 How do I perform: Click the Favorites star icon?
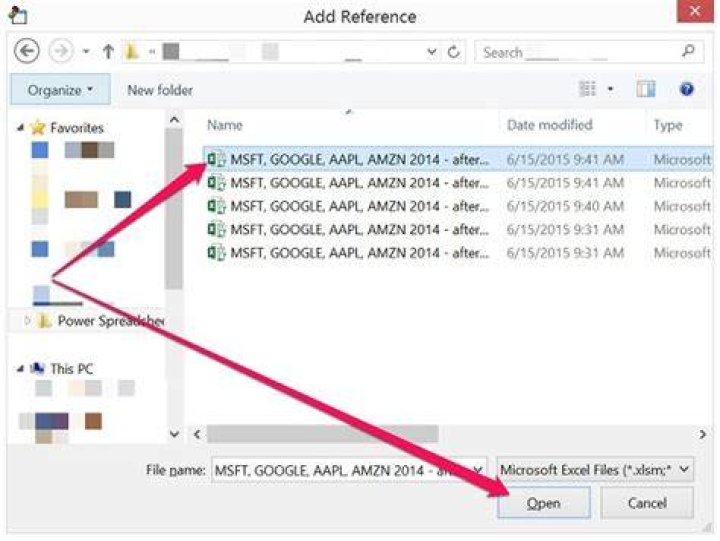click(x=38, y=128)
